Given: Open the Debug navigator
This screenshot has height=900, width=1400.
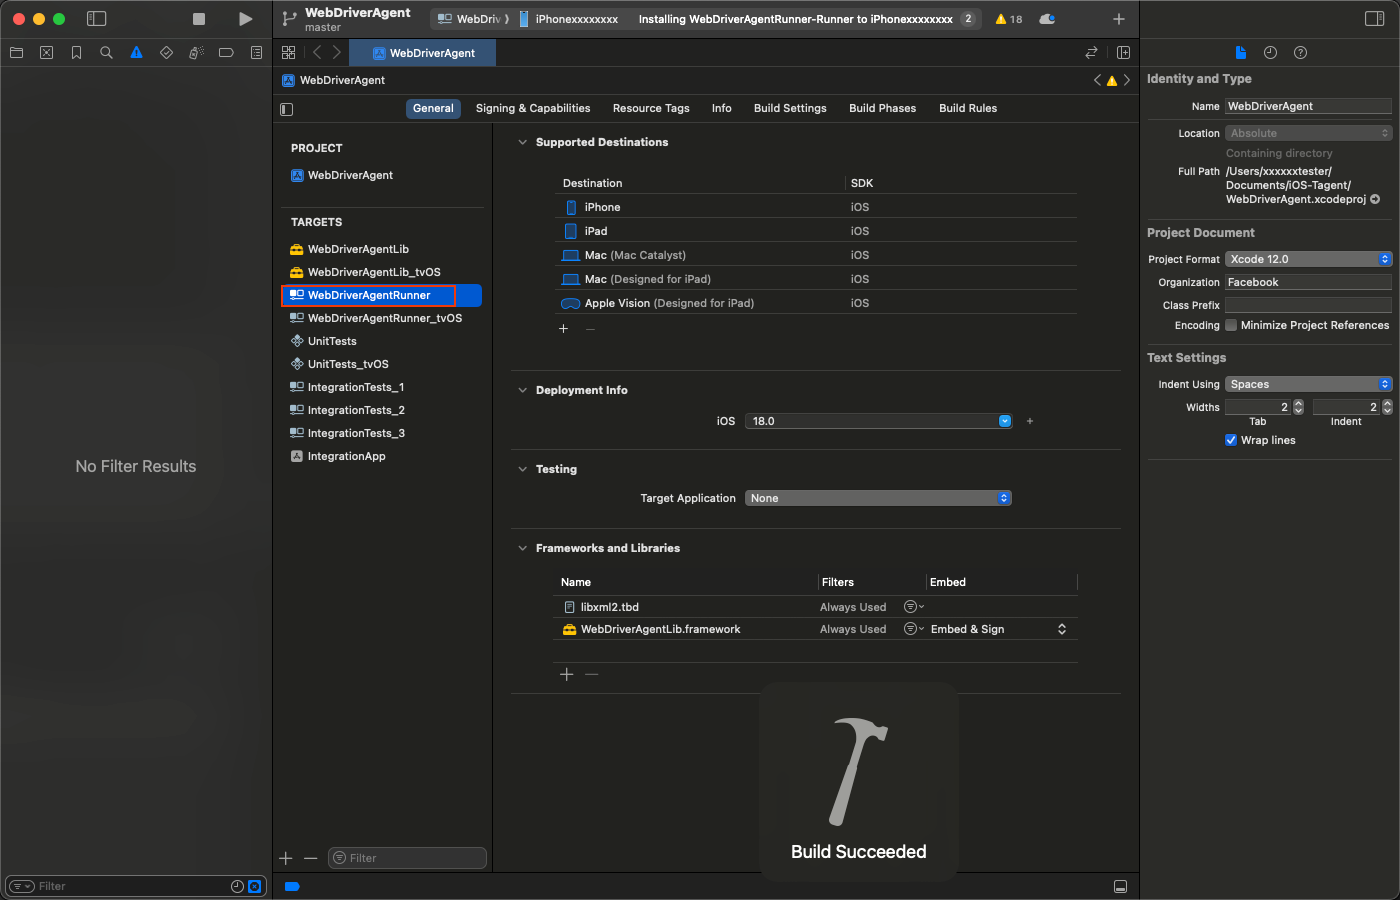Looking at the screenshot, I should 196,53.
